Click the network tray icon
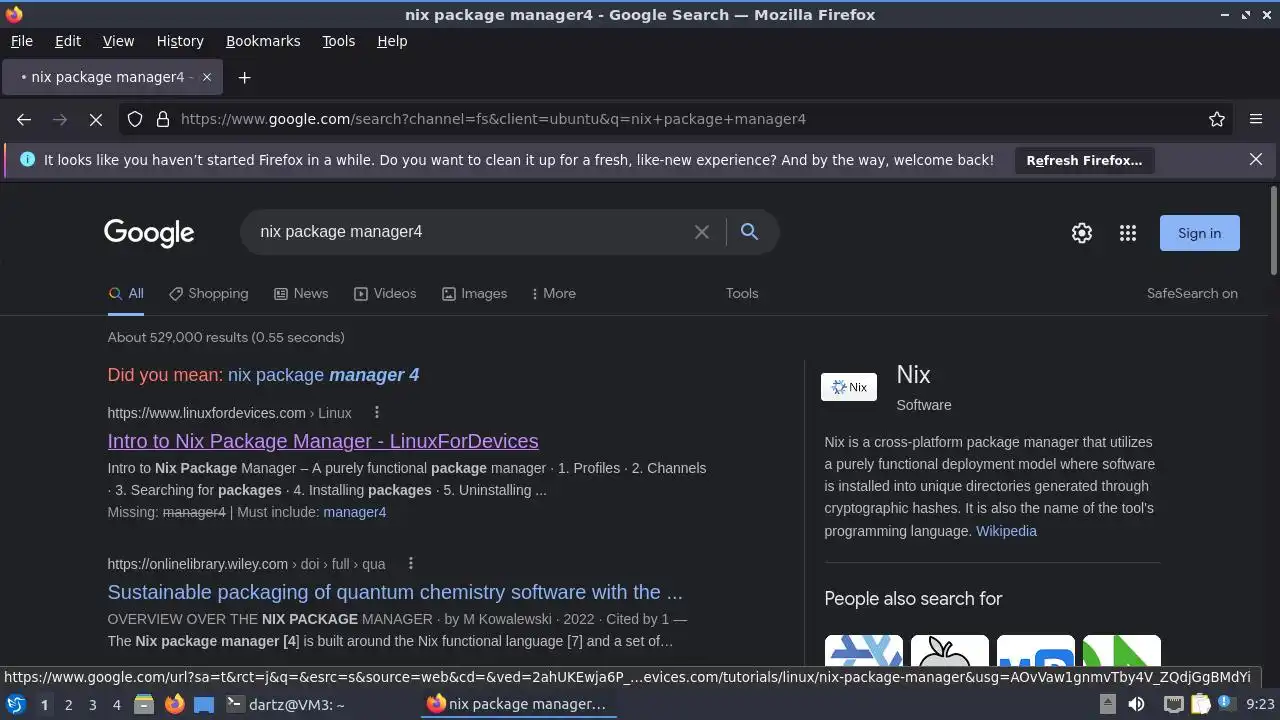This screenshot has width=1280, height=720. pos(1173,704)
